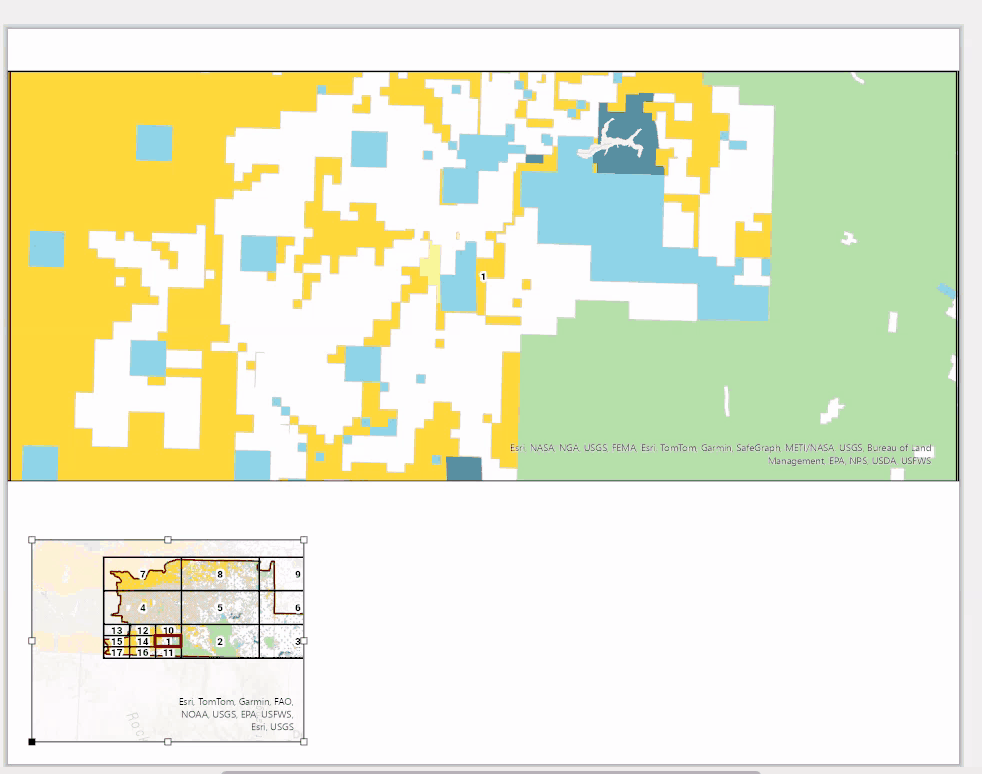
Task: Click the red highlighted cell 1 in the index map
Action: tap(168, 641)
